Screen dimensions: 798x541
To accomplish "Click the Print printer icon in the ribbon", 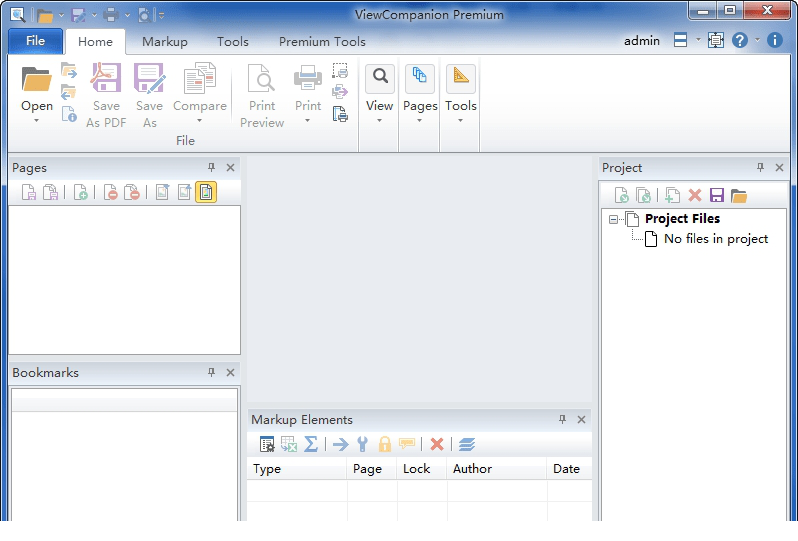I will click(x=308, y=78).
